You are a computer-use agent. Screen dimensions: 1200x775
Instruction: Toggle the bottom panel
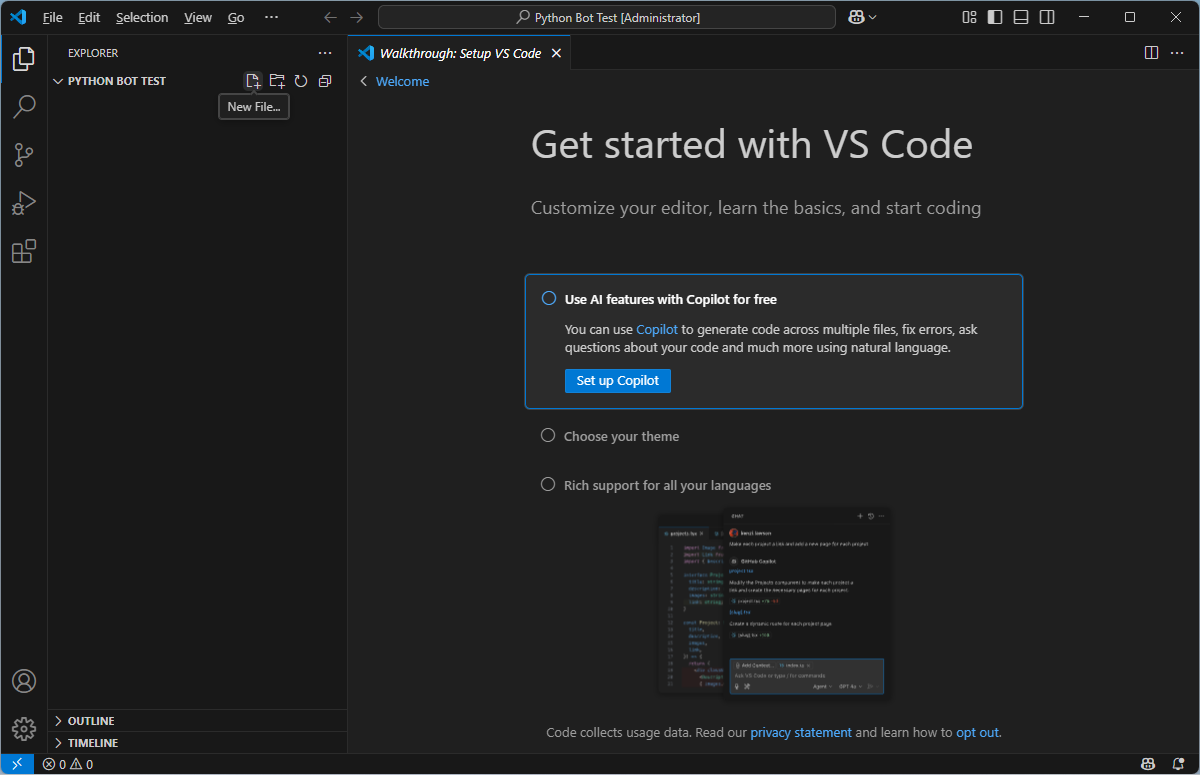pyautogui.click(x=1021, y=17)
